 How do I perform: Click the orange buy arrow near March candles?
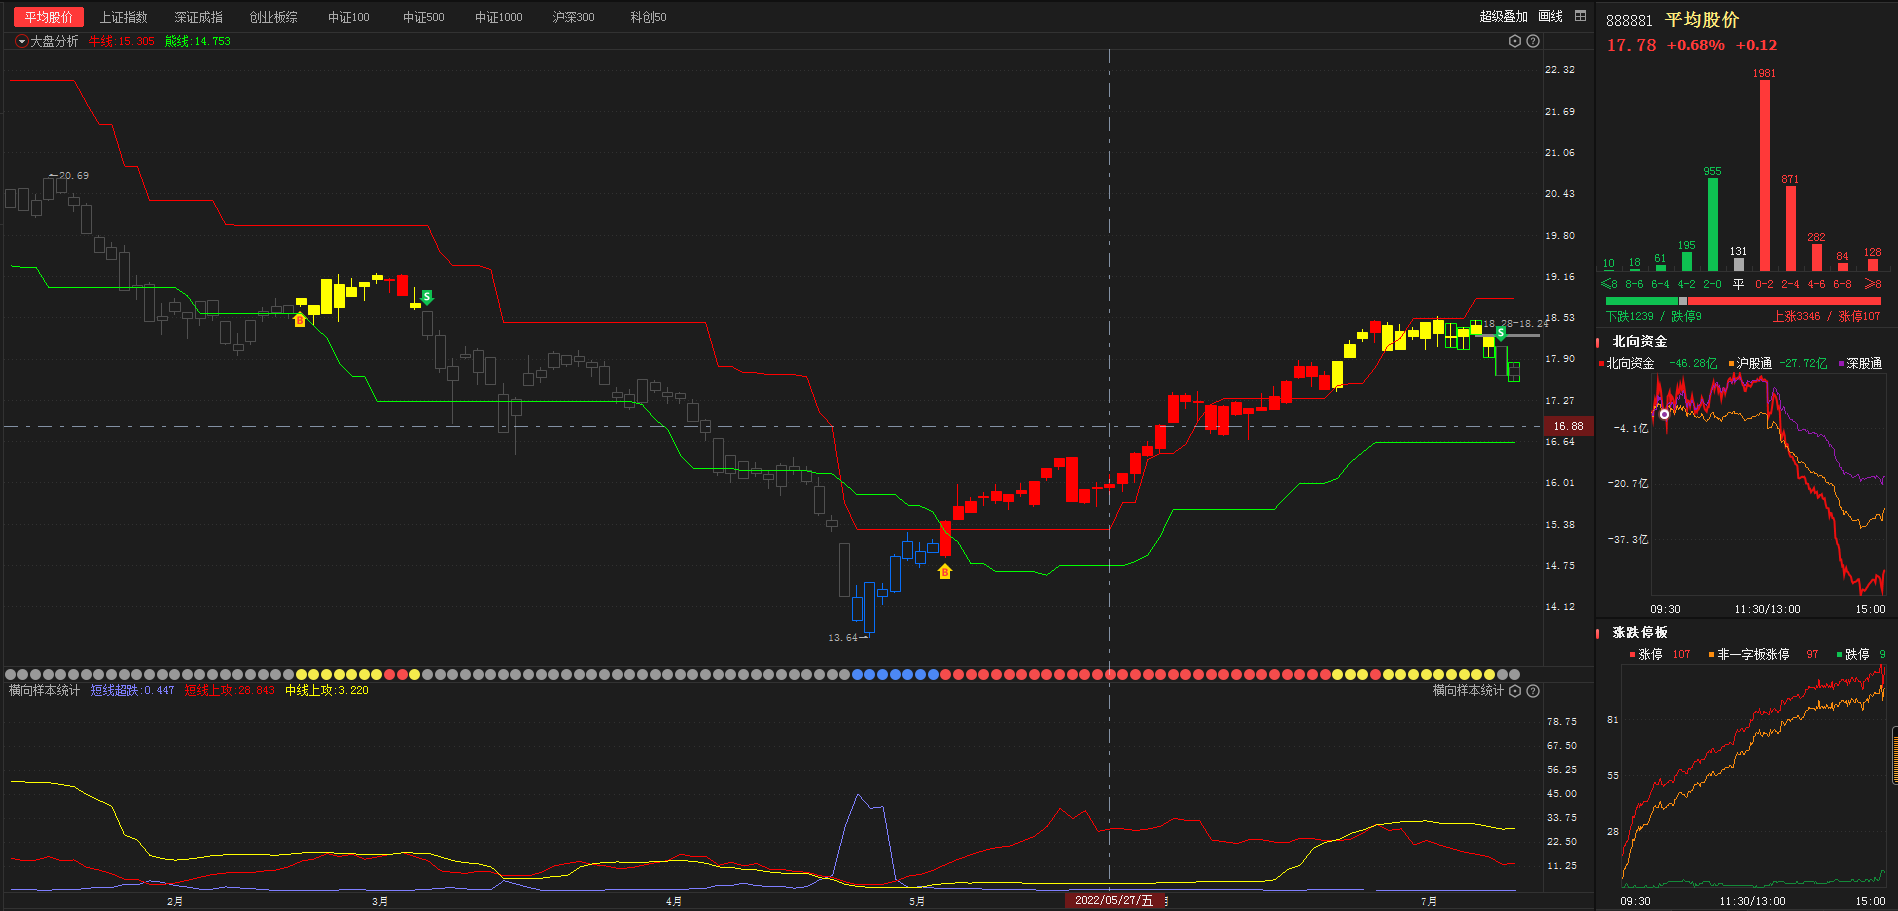299,319
